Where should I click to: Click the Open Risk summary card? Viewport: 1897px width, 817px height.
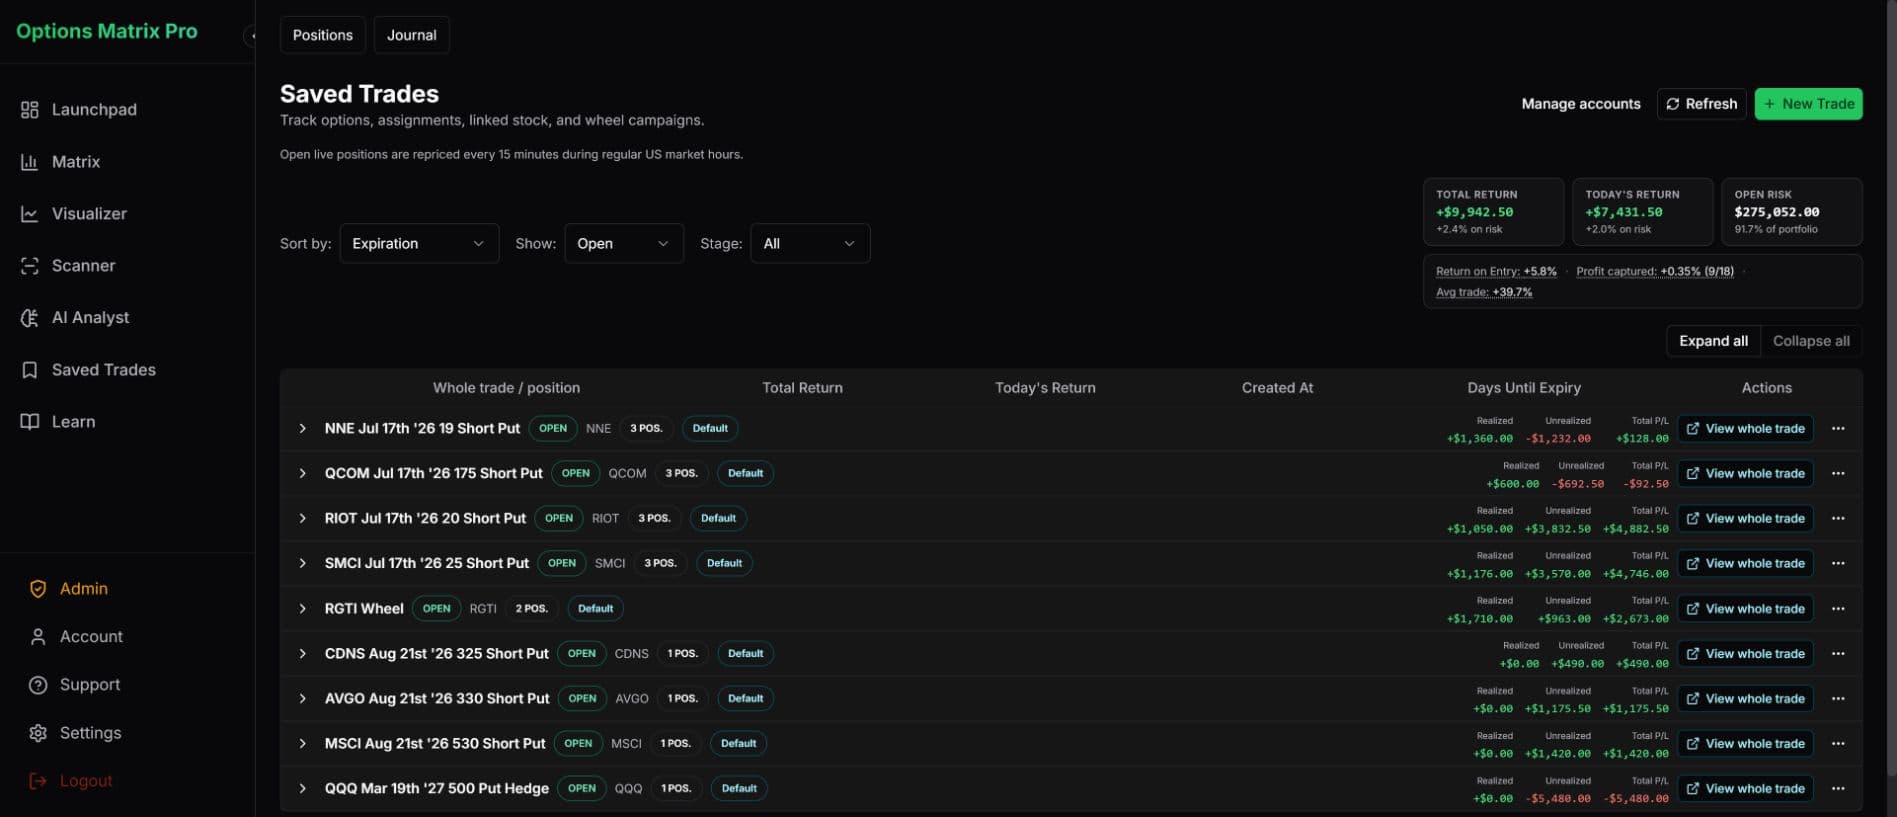coord(1792,212)
